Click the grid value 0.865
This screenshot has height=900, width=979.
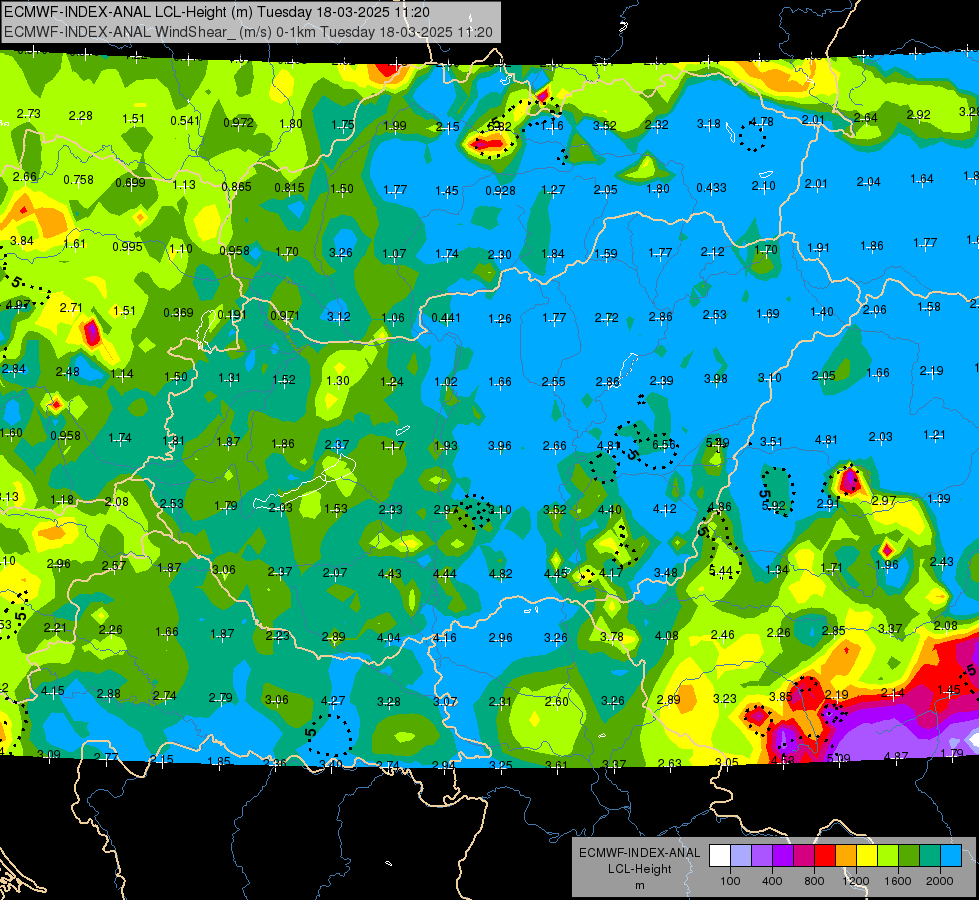coord(237,187)
